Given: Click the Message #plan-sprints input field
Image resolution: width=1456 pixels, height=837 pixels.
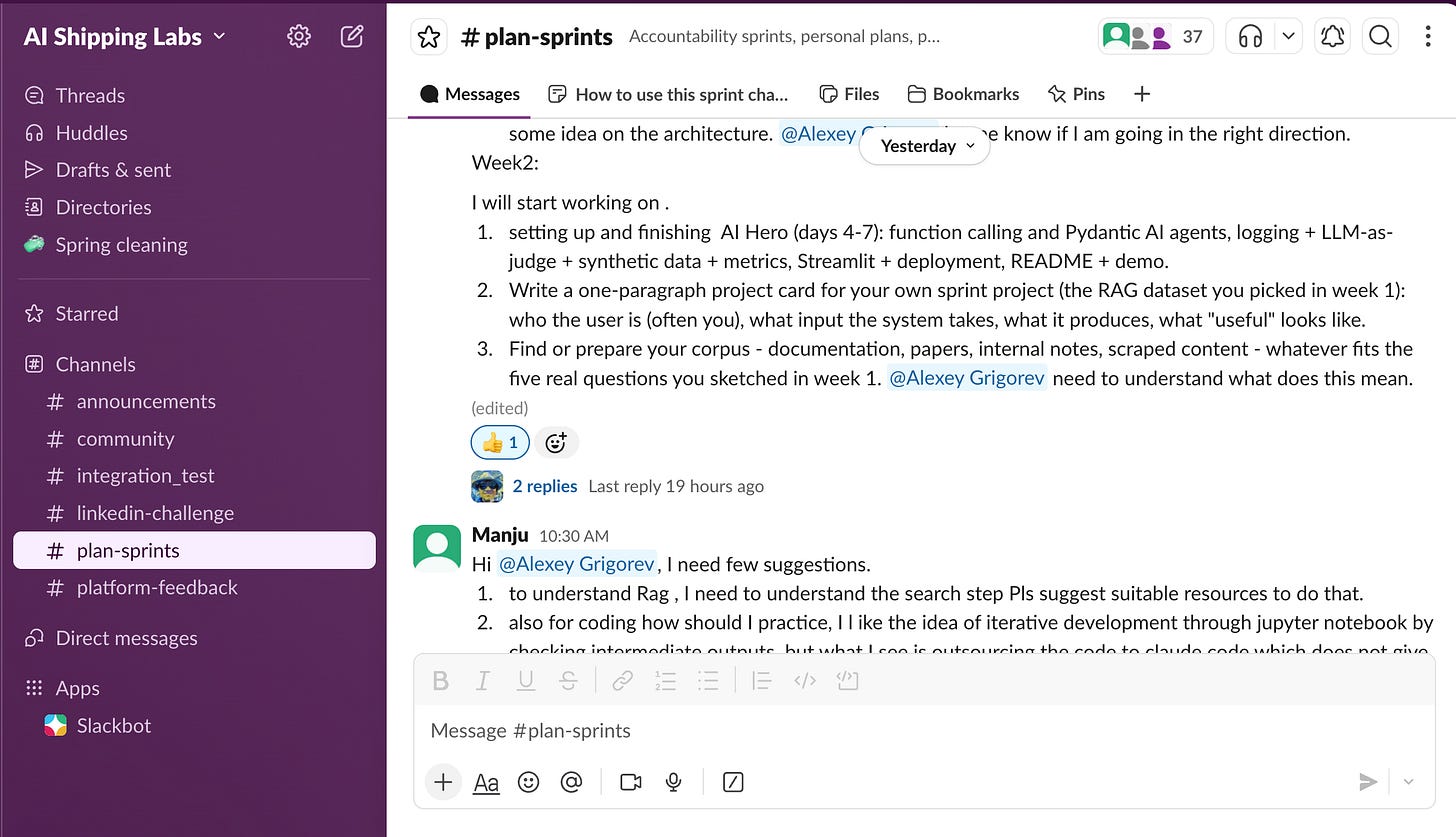Looking at the screenshot, I should [x=924, y=730].
